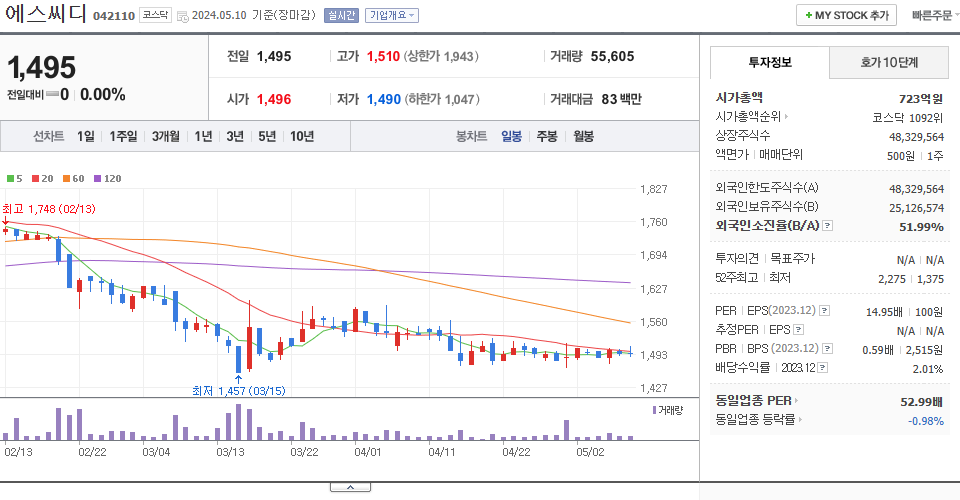The image size is (960, 500).
Task: Click the 하한가 1,047 text
Action: click(x=442, y=99)
